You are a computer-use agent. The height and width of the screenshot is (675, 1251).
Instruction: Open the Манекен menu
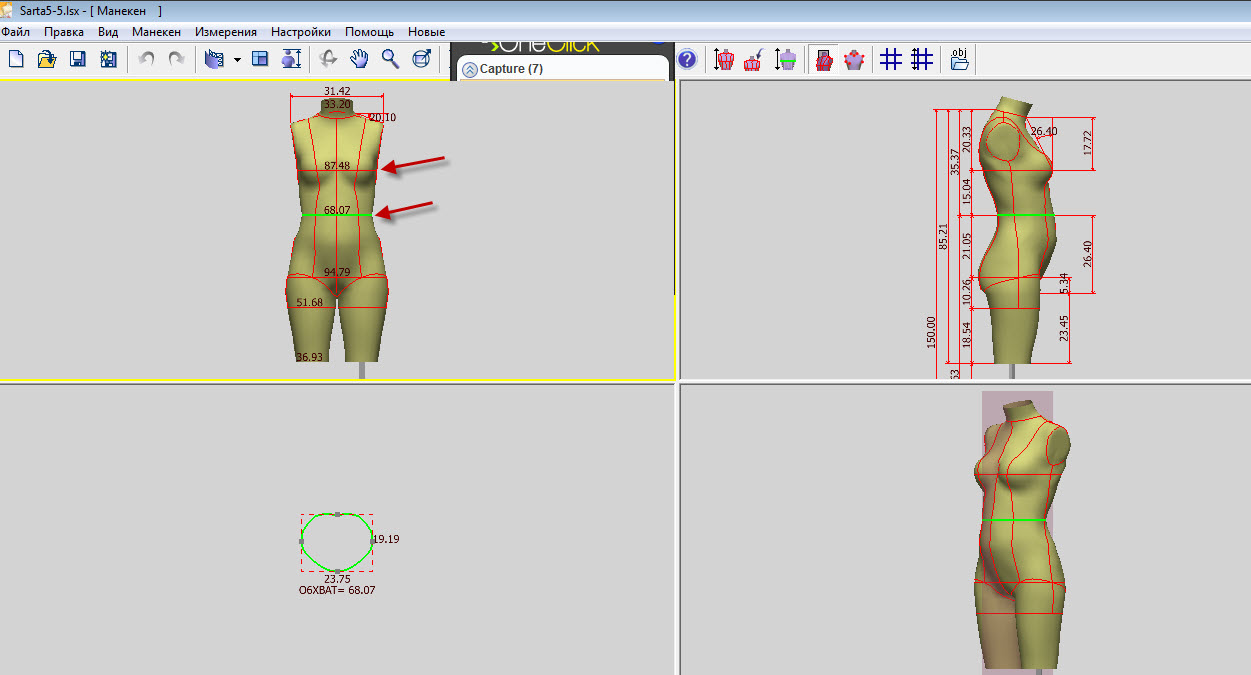[156, 32]
